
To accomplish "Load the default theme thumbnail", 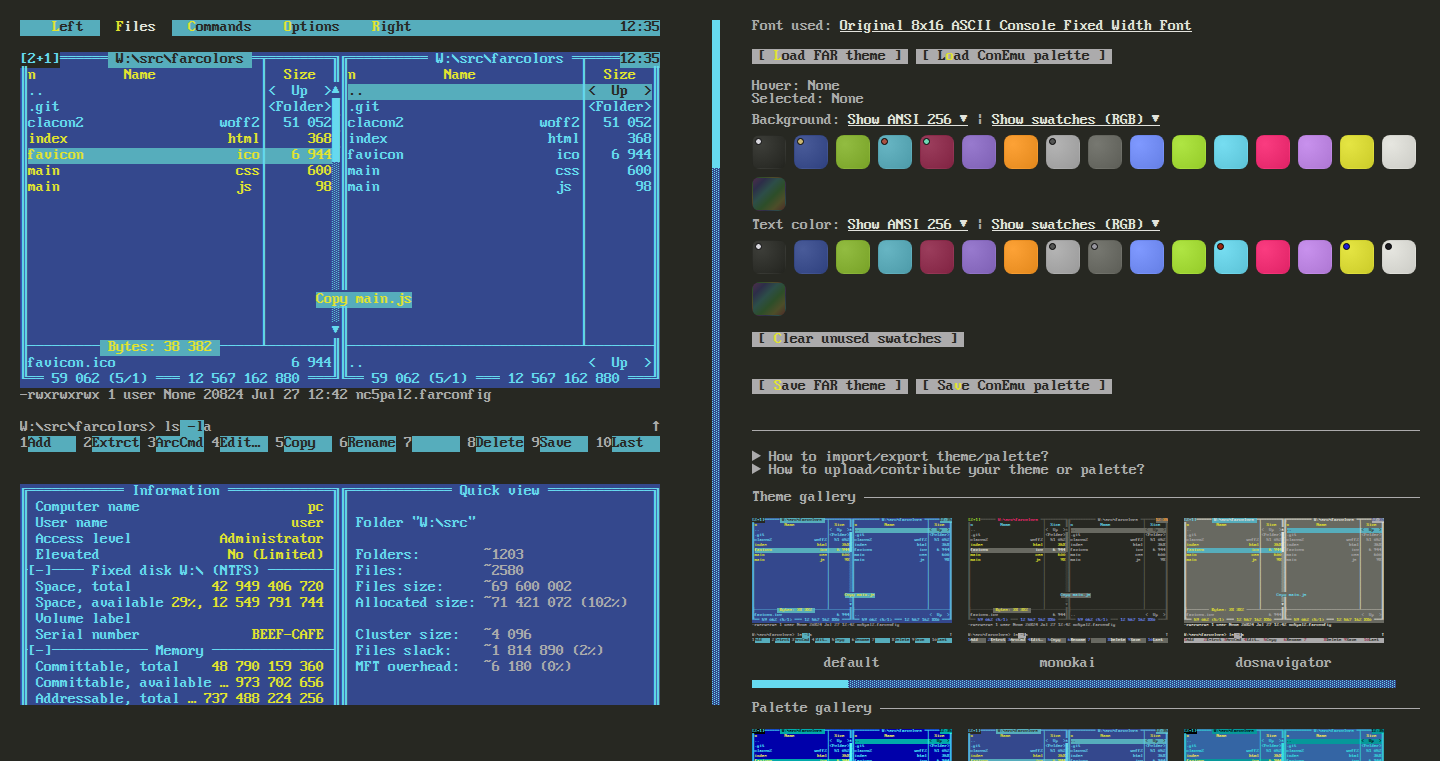I will (x=852, y=580).
